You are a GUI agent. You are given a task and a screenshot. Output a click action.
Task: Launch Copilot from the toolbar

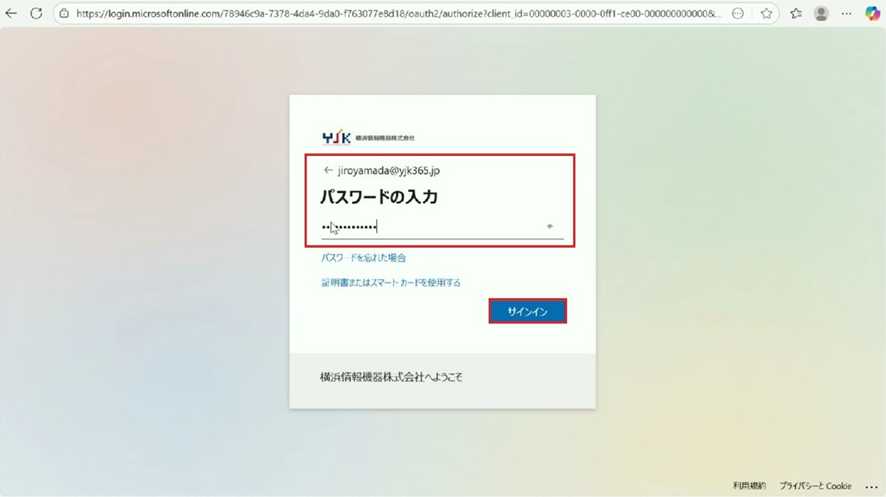coord(872,14)
